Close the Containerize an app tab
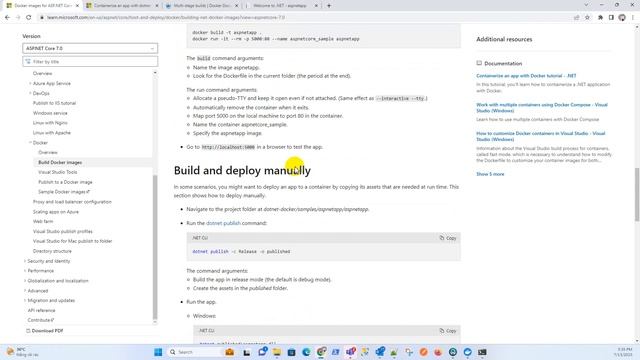 point(157,6)
